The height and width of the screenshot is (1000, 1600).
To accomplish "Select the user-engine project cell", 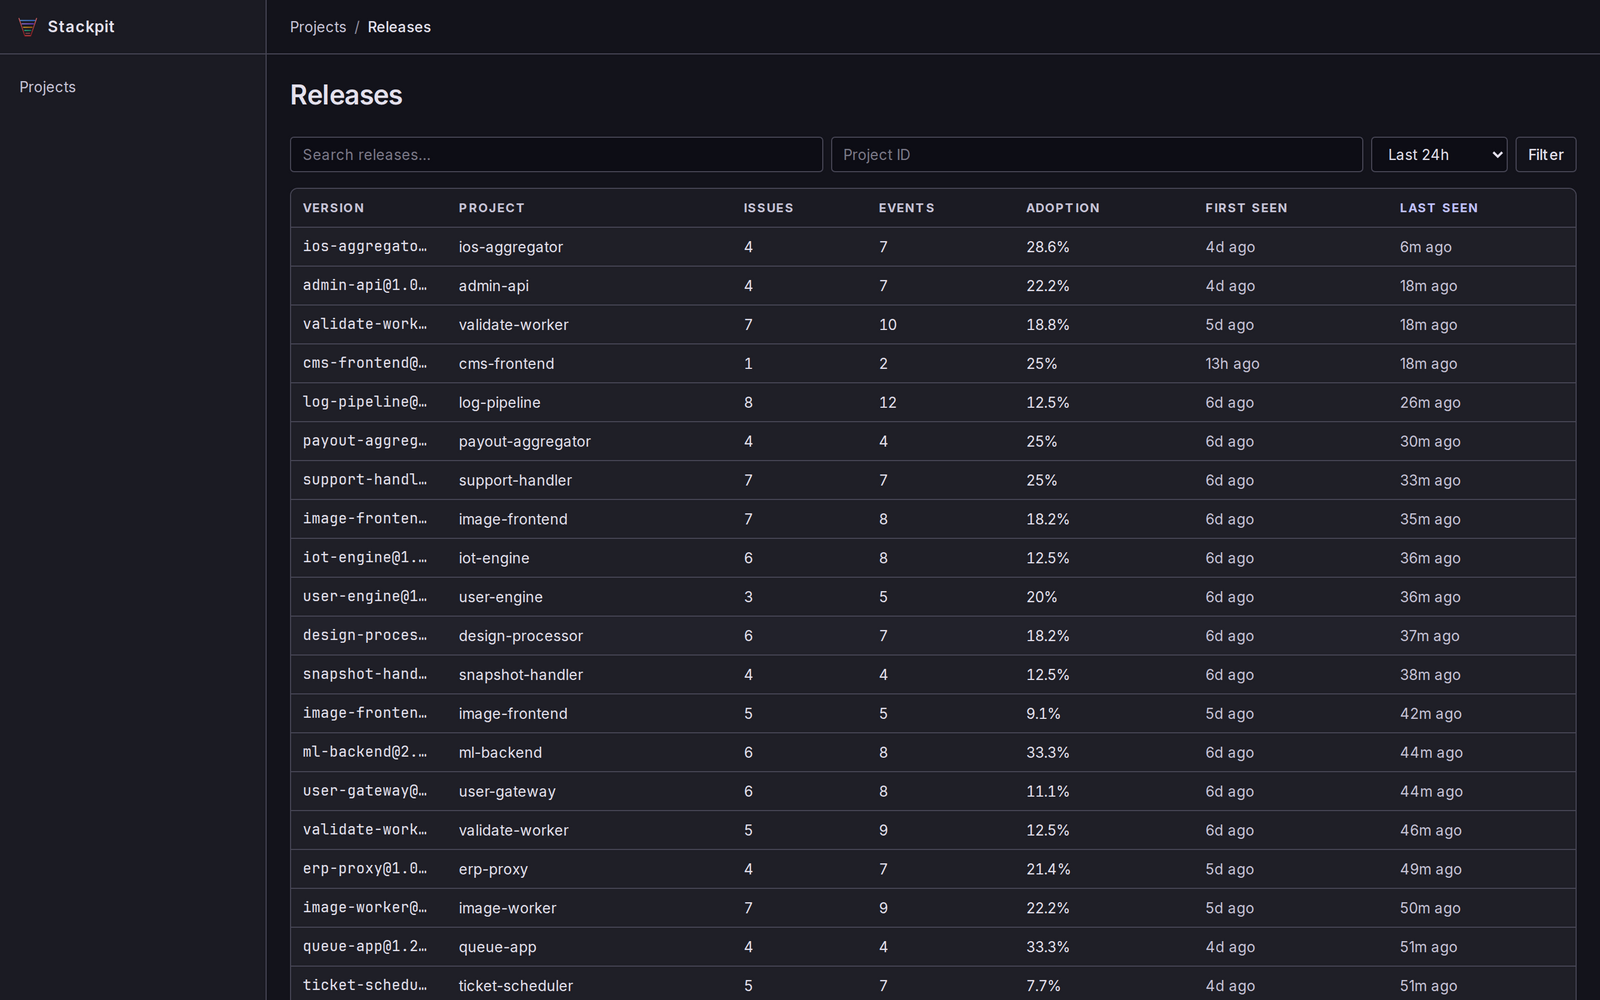I will pyautogui.click(x=501, y=598).
